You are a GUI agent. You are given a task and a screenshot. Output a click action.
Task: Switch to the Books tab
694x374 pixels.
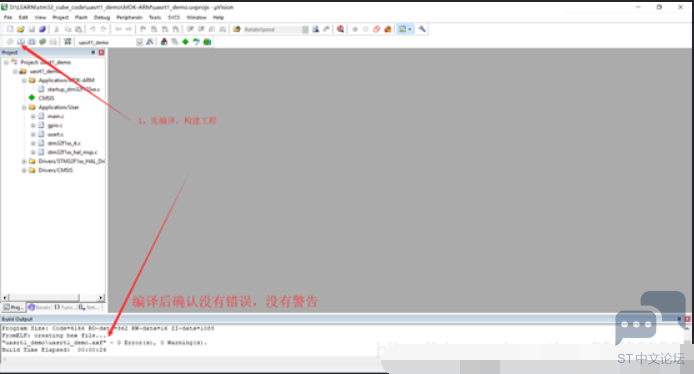tap(39, 307)
